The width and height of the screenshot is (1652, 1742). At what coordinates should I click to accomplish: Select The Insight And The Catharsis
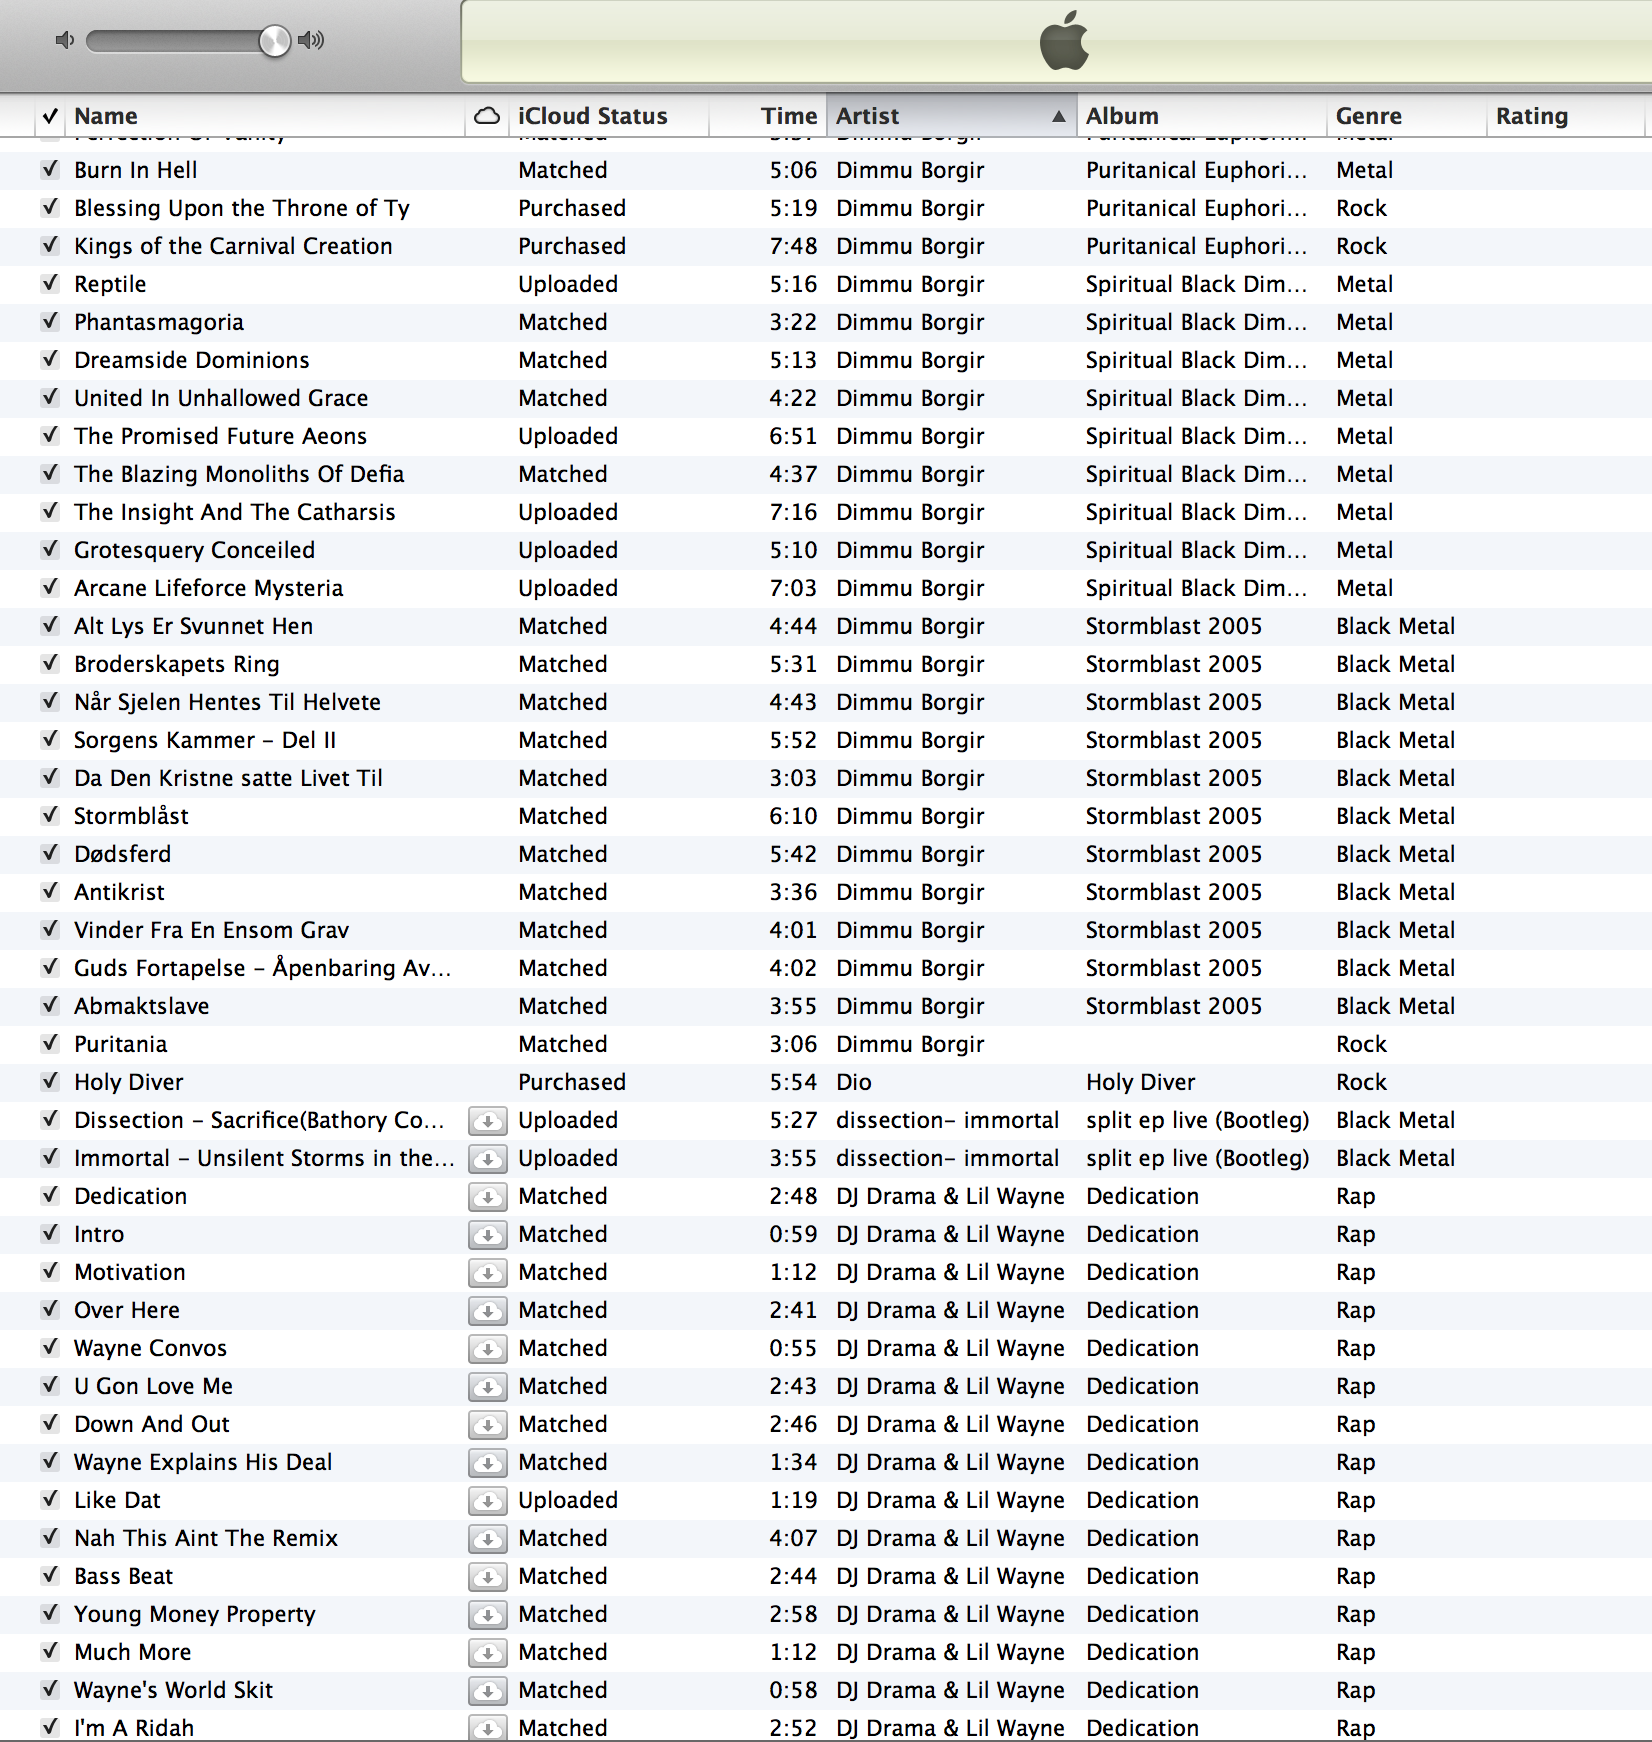(x=235, y=512)
